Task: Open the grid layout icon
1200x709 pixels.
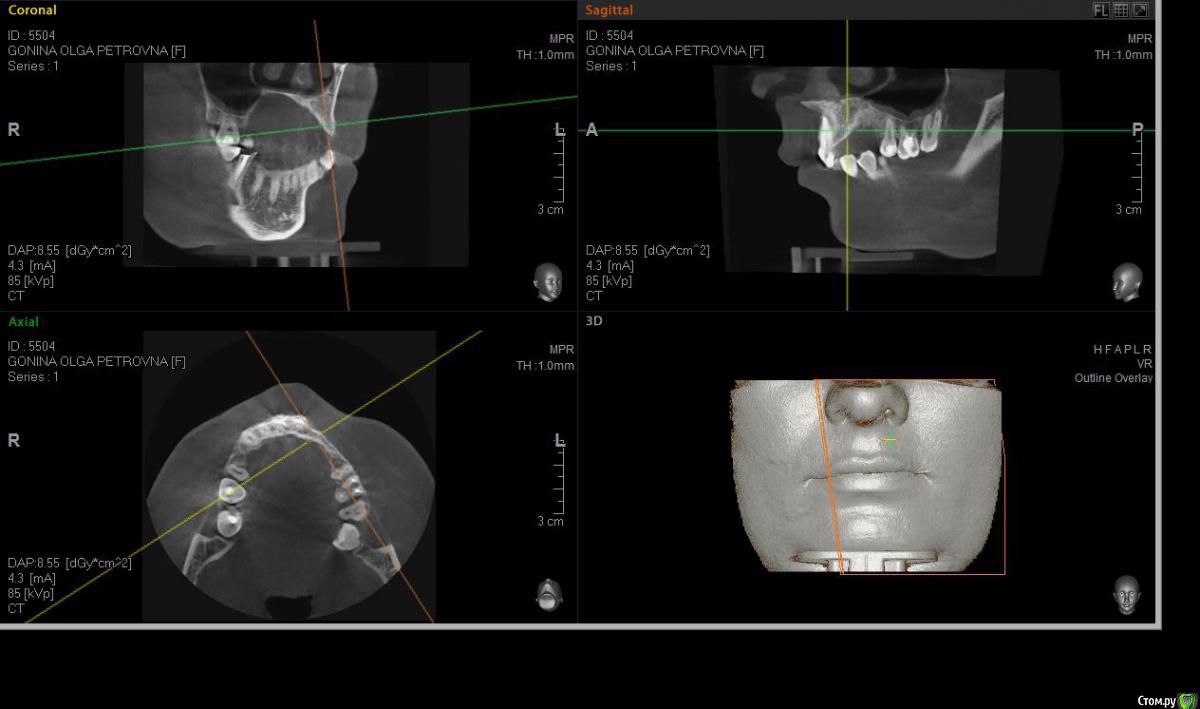Action: 1121,10
